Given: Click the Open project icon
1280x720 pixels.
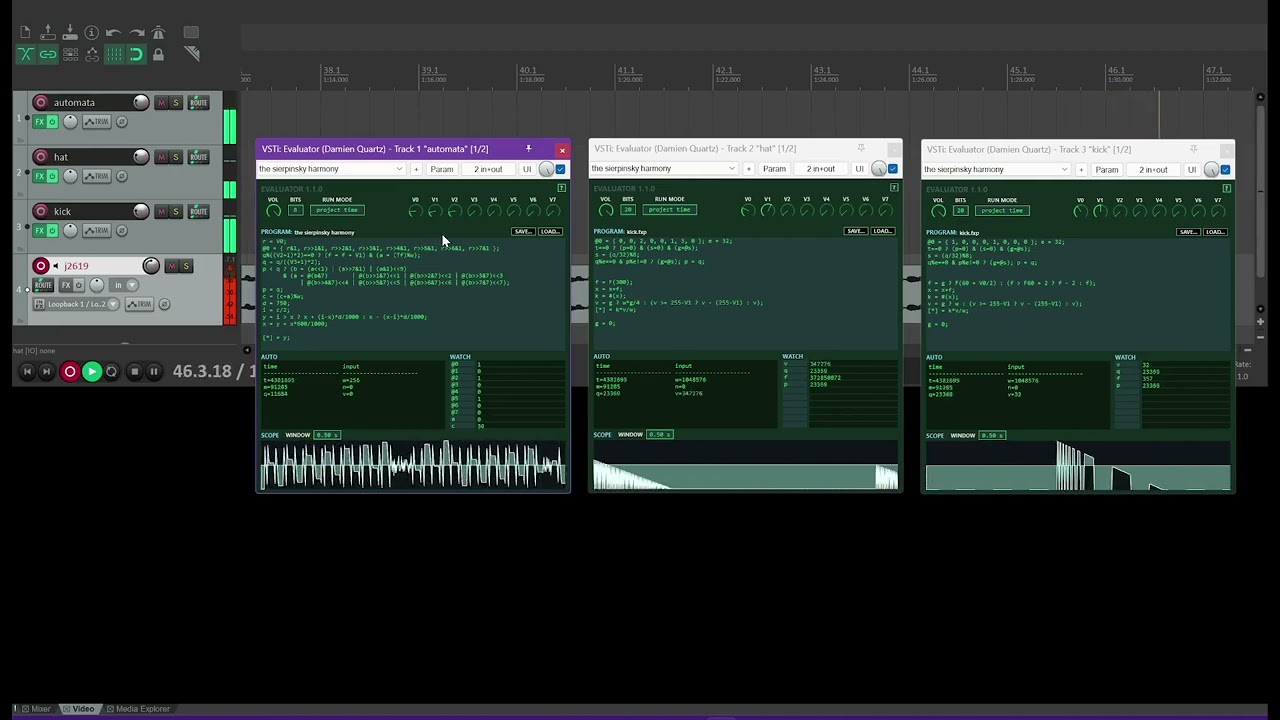Looking at the screenshot, I should (x=48, y=33).
